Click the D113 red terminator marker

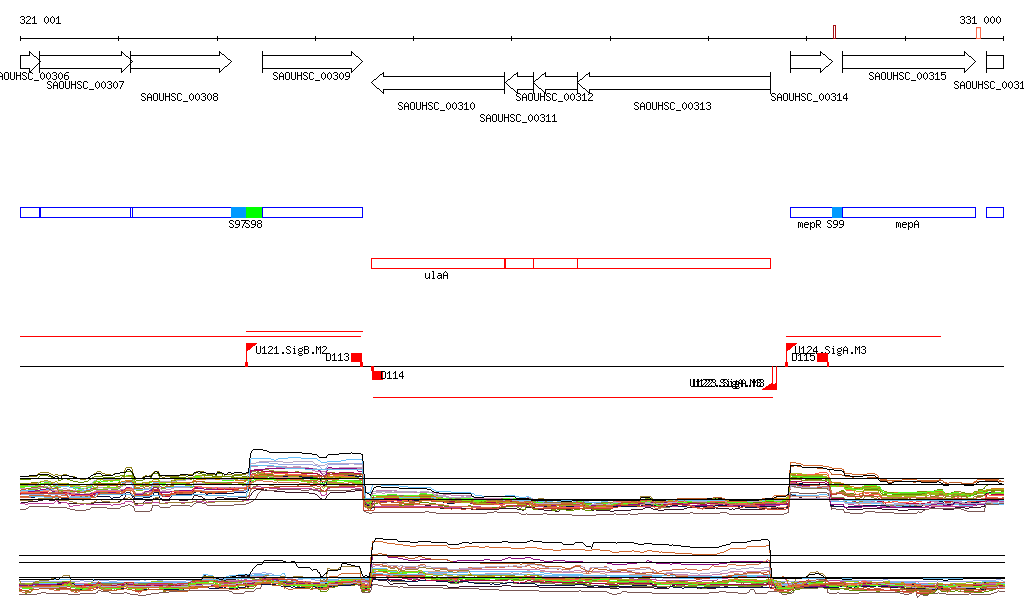point(357,358)
